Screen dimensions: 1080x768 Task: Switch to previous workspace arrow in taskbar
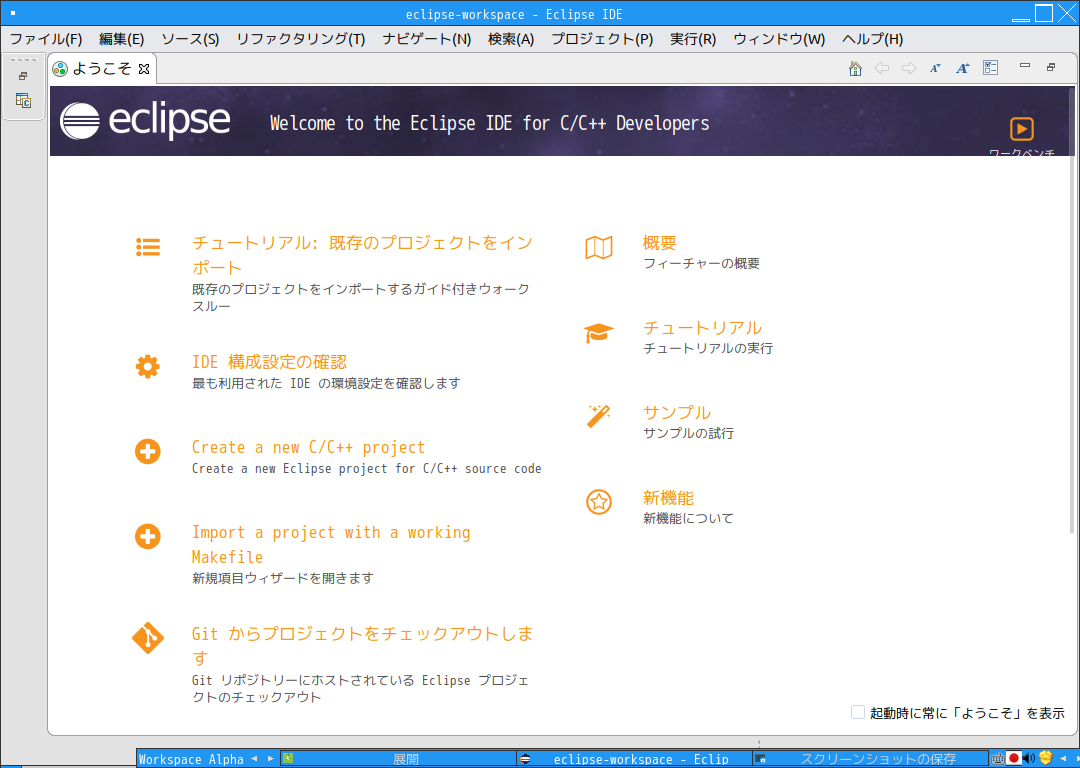[x=254, y=758]
